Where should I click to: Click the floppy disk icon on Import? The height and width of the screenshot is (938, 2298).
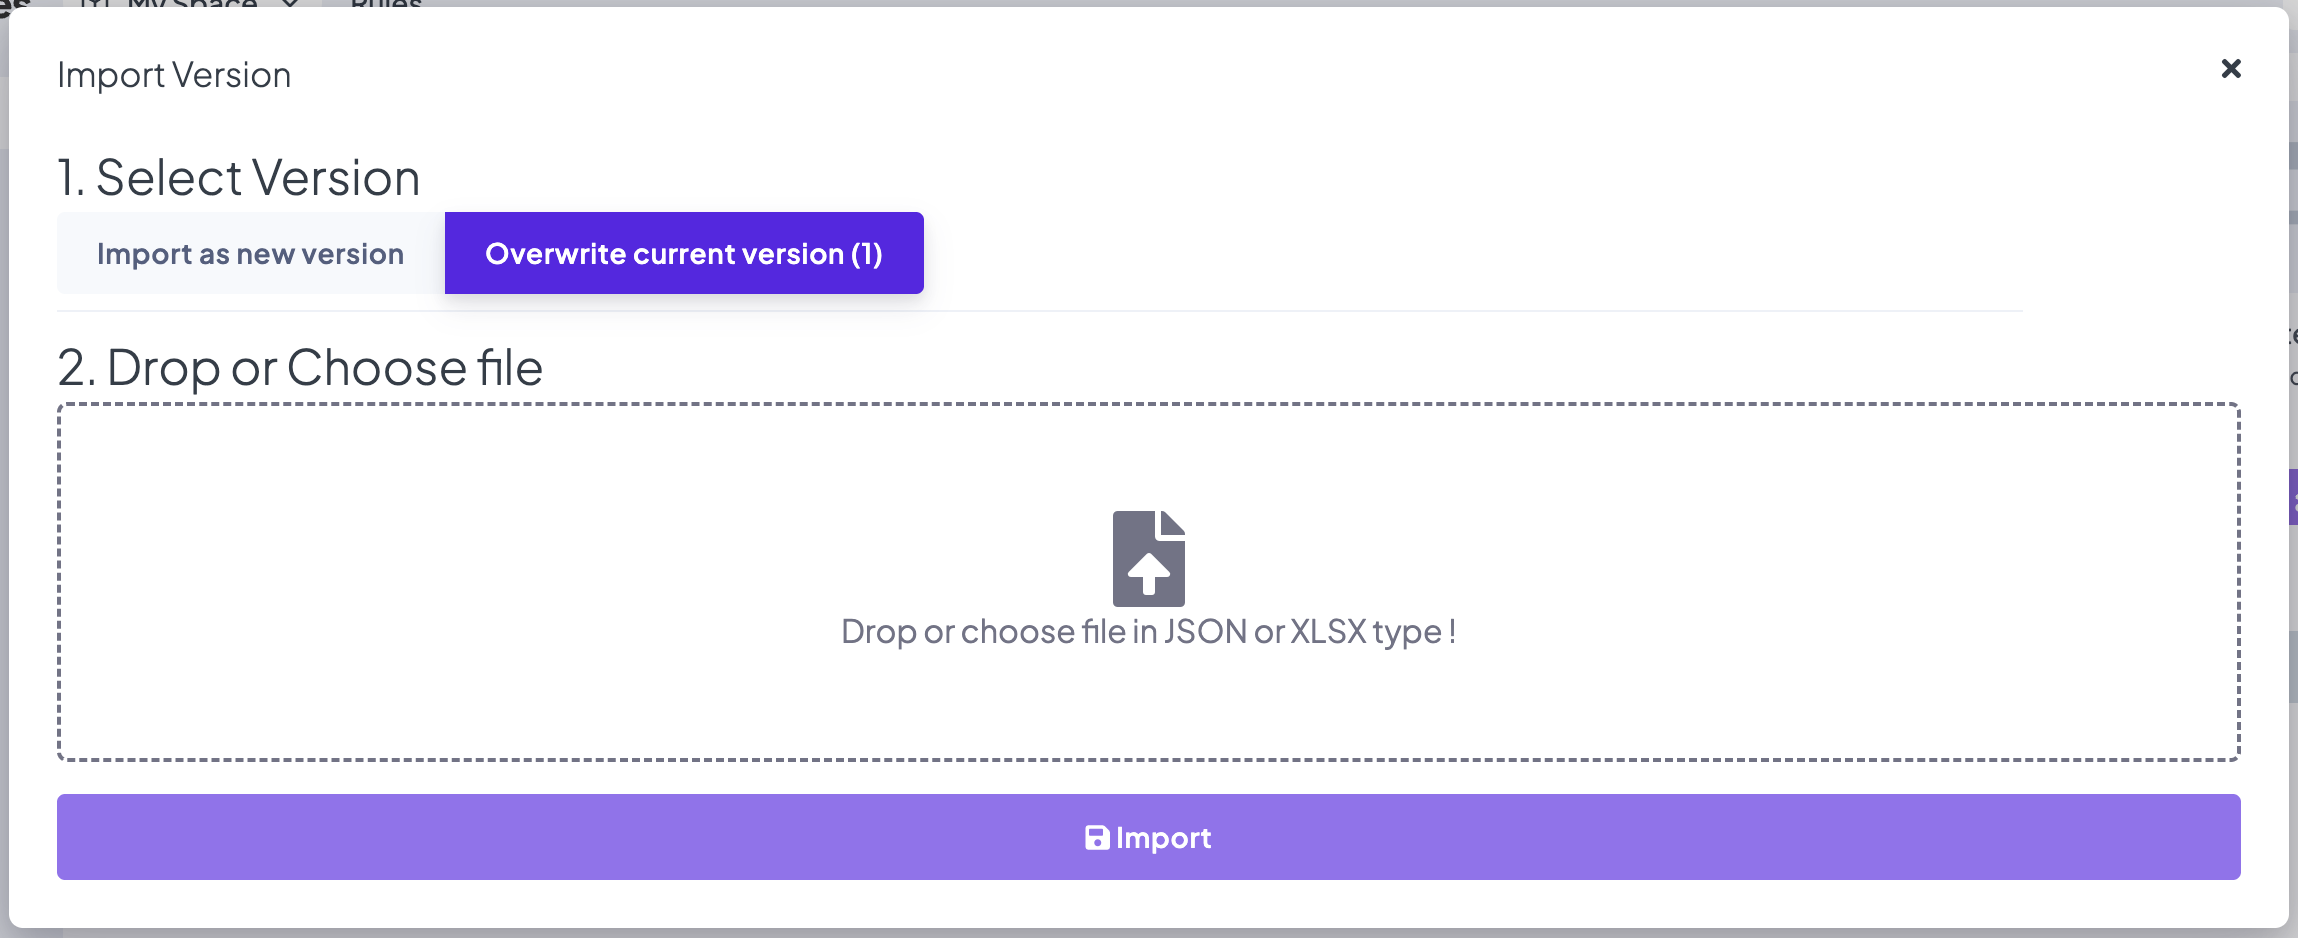tap(1096, 838)
